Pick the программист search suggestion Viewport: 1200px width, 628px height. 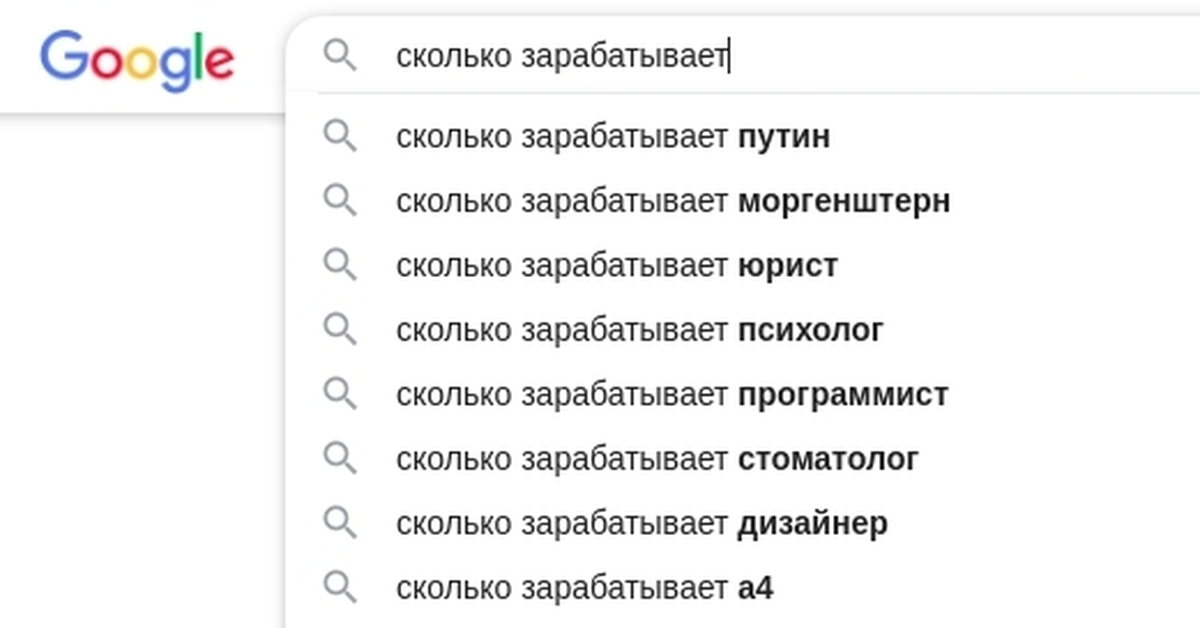click(671, 394)
